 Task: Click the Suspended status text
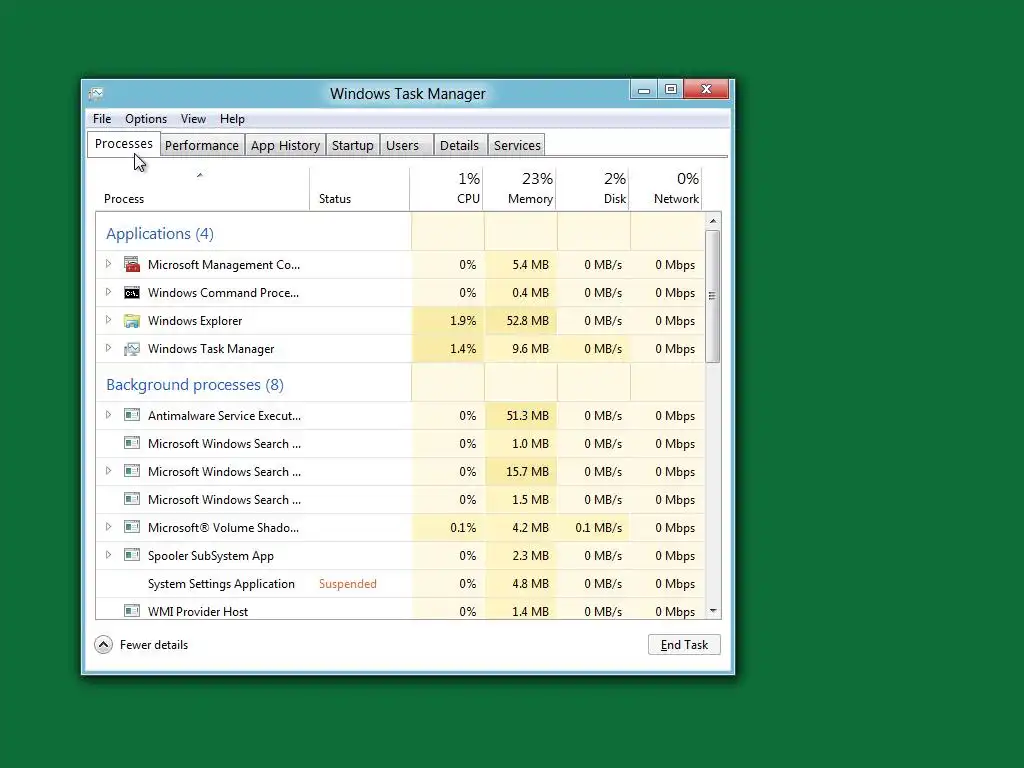point(347,584)
